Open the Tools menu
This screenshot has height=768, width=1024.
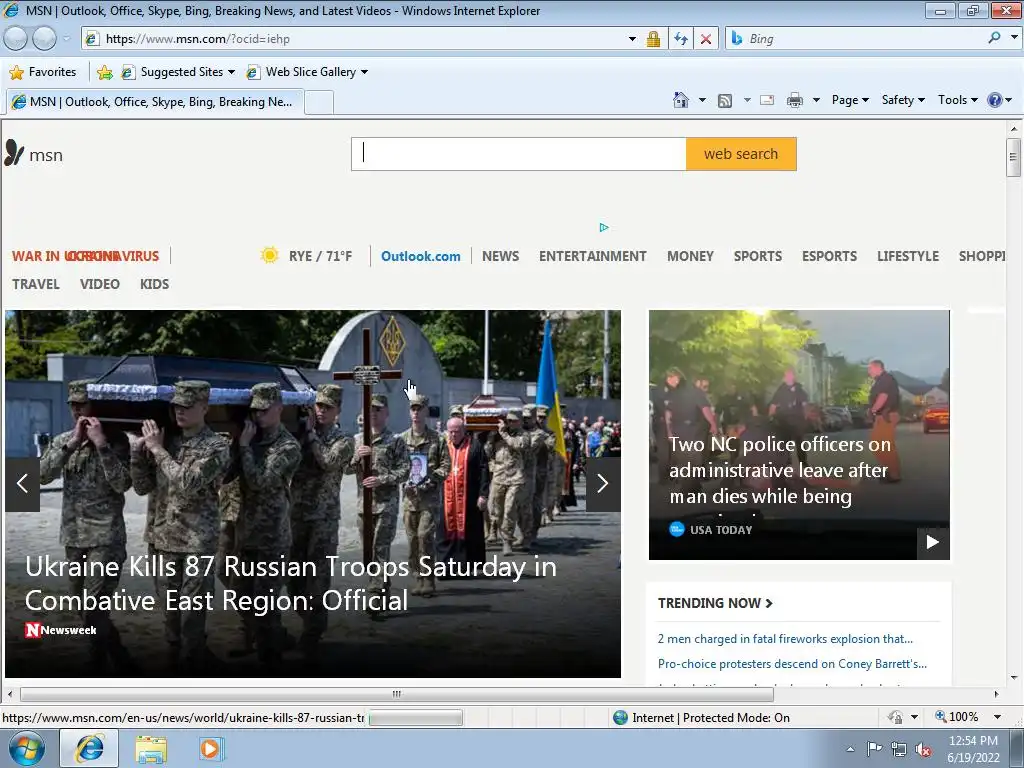957,100
